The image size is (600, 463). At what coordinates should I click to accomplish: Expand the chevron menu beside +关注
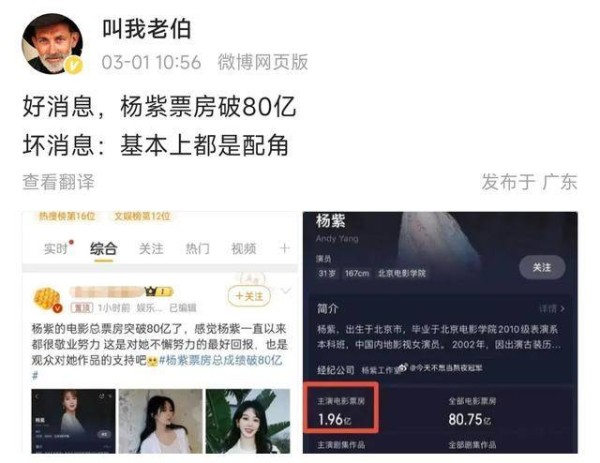(285, 292)
